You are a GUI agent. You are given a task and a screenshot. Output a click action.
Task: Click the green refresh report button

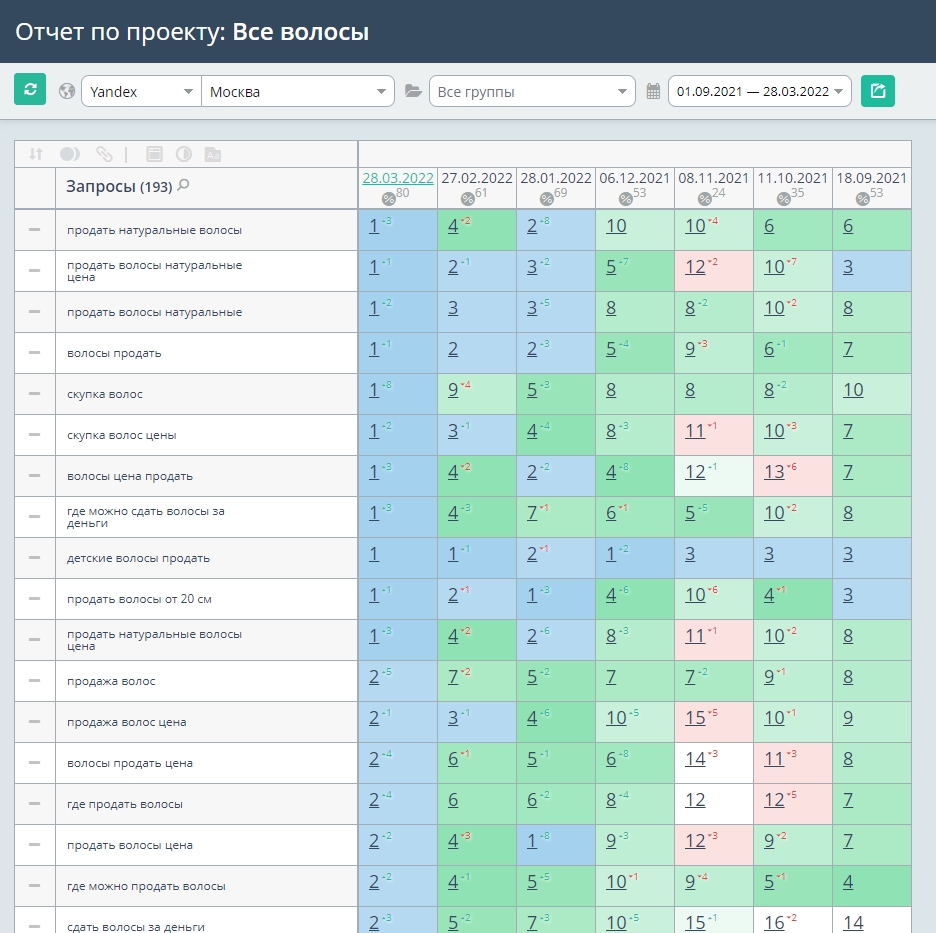[x=30, y=90]
